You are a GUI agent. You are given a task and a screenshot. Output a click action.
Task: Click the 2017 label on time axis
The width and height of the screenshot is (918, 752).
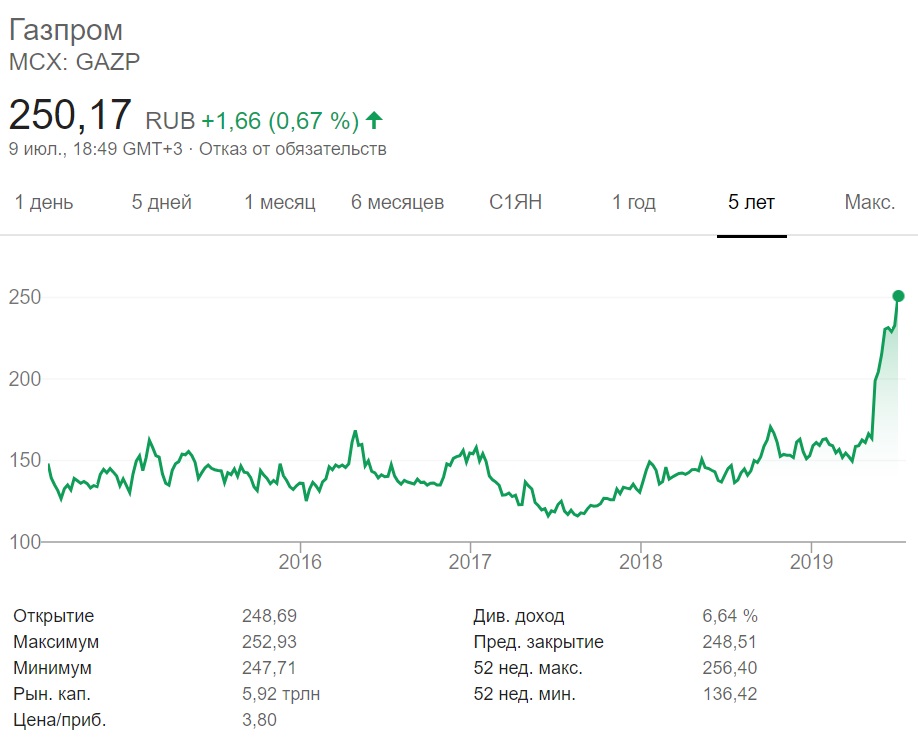point(470,562)
